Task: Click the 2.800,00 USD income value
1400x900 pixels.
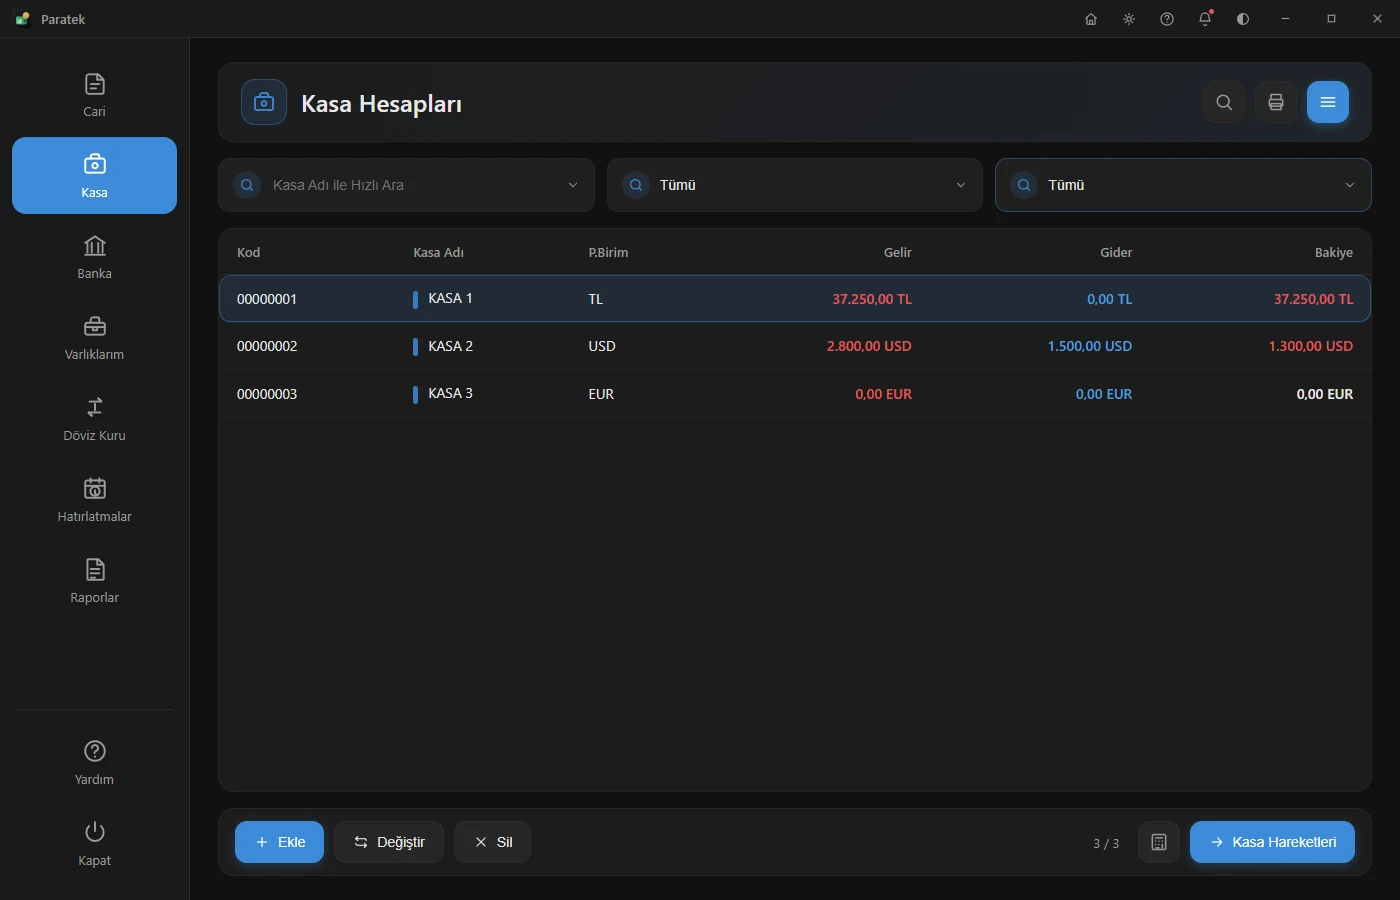Action: (869, 346)
